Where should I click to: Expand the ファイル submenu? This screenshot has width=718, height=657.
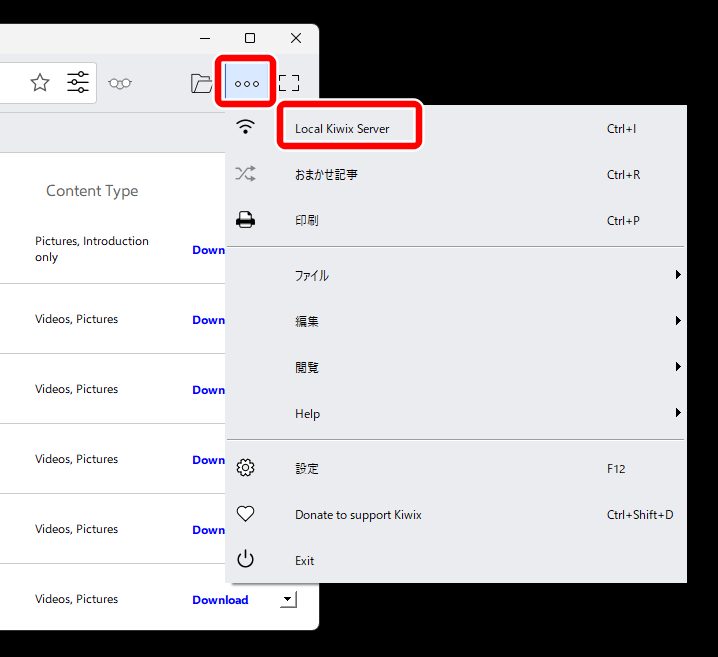[x=311, y=275]
